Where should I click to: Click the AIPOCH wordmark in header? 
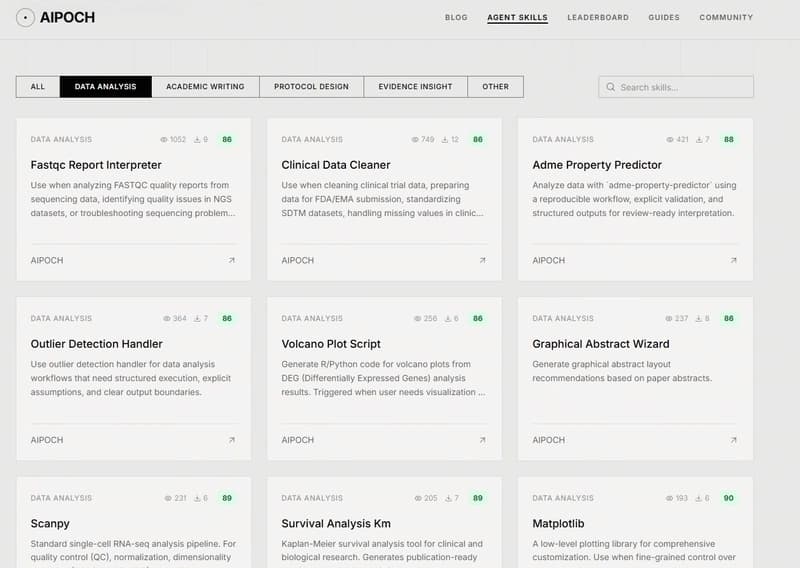67,17
